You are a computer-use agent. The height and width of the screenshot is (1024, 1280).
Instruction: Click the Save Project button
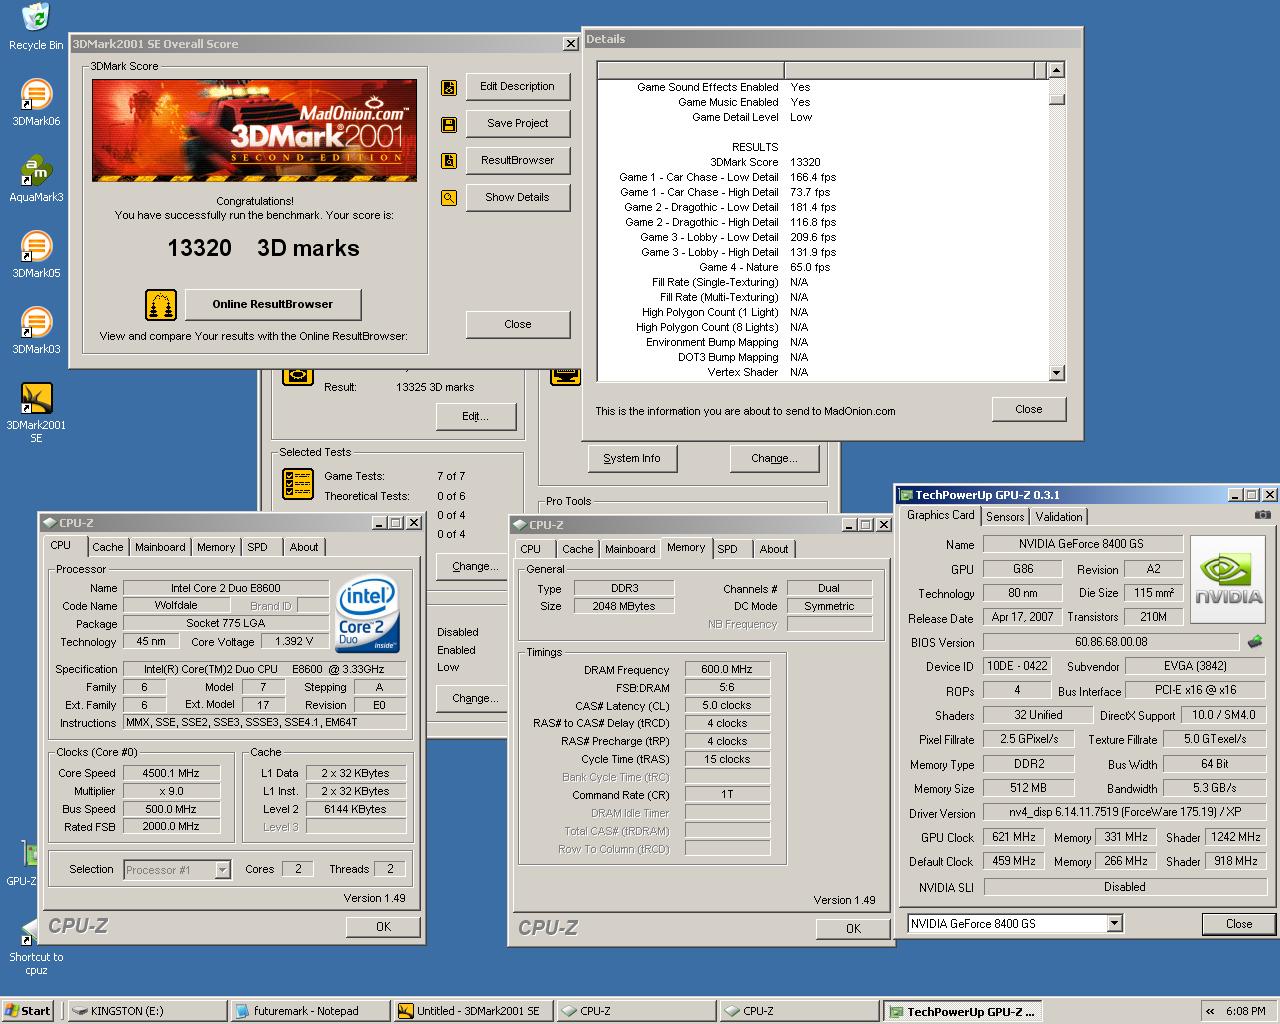tap(517, 124)
